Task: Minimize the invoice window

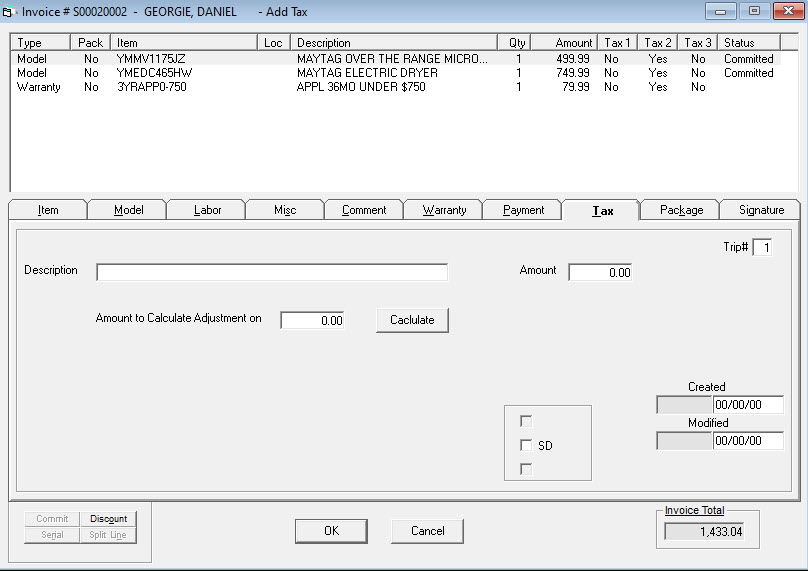Action: 720,11
